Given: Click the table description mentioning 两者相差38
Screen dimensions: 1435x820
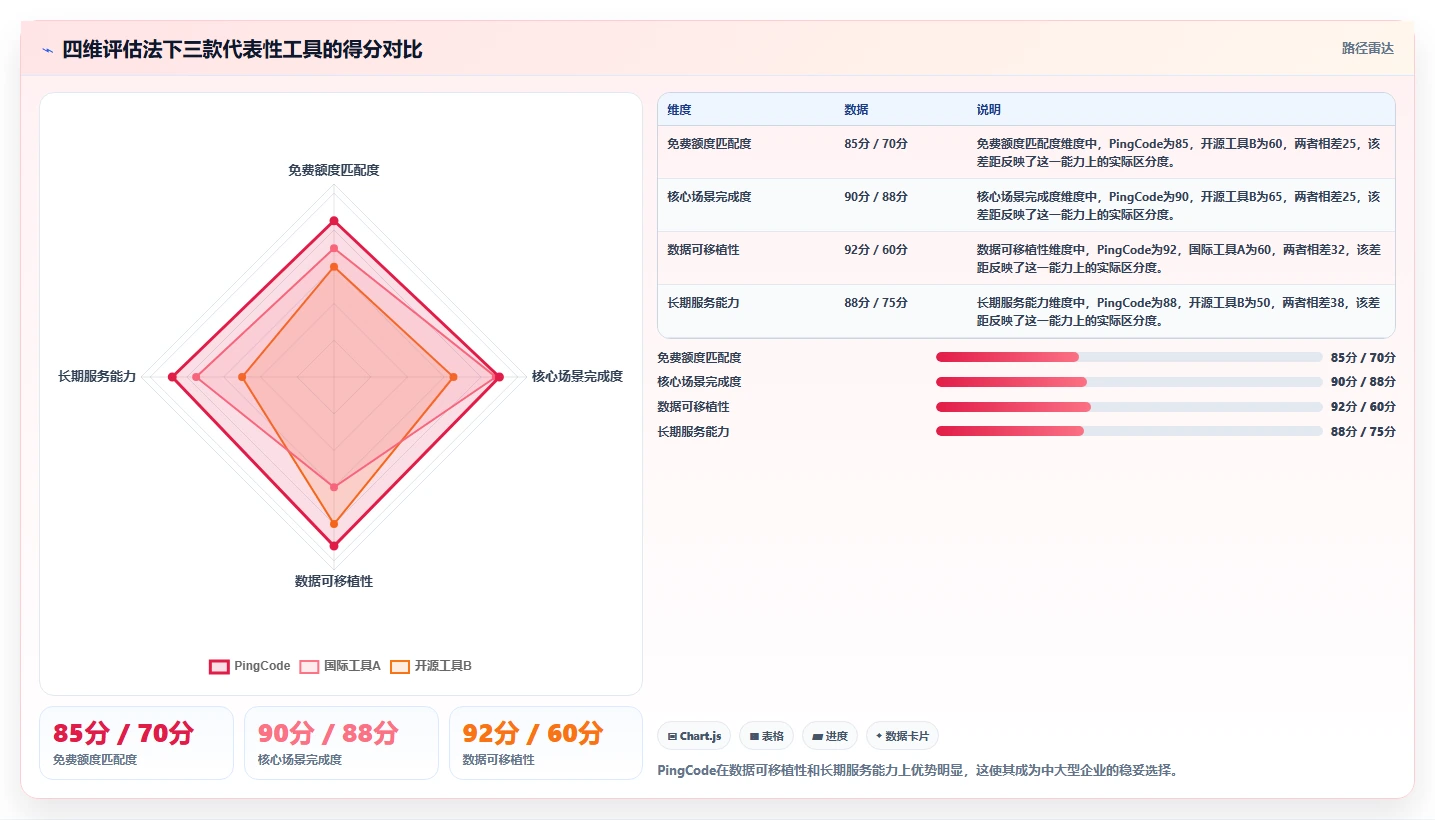Looking at the screenshot, I should coord(1179,312).
